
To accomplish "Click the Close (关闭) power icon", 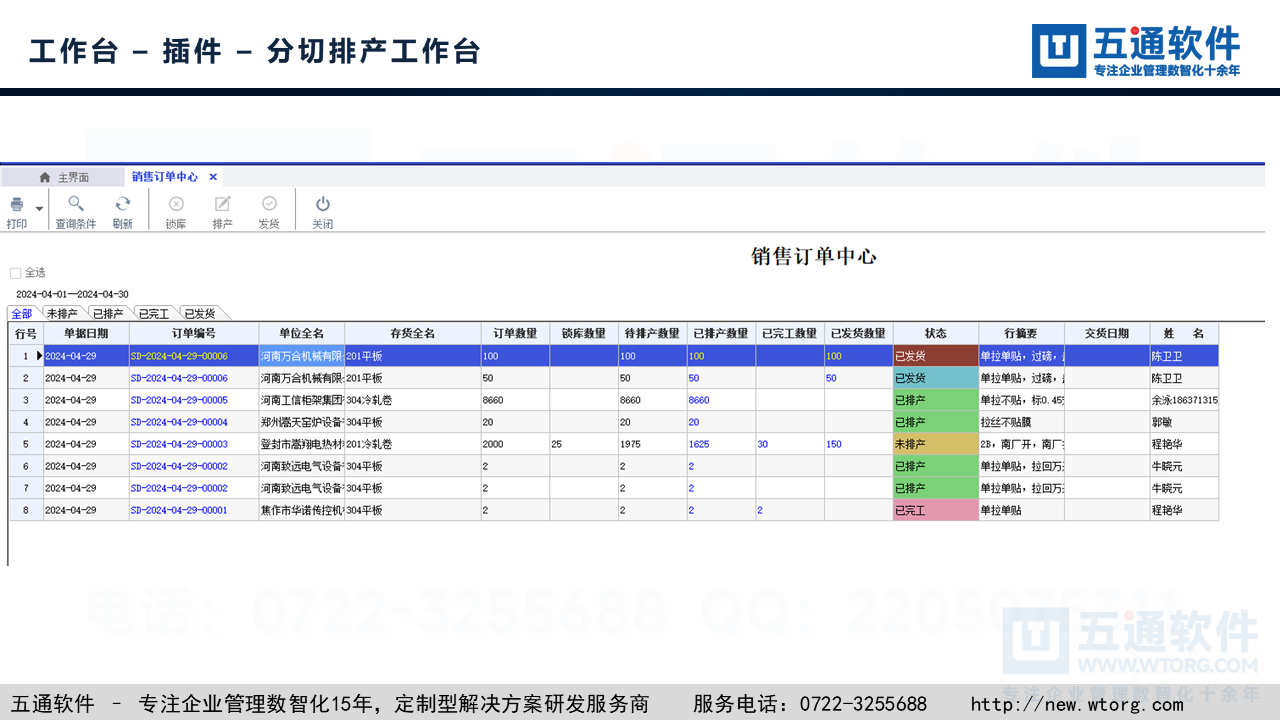I will pyautogui.click(x=322, y=205).
